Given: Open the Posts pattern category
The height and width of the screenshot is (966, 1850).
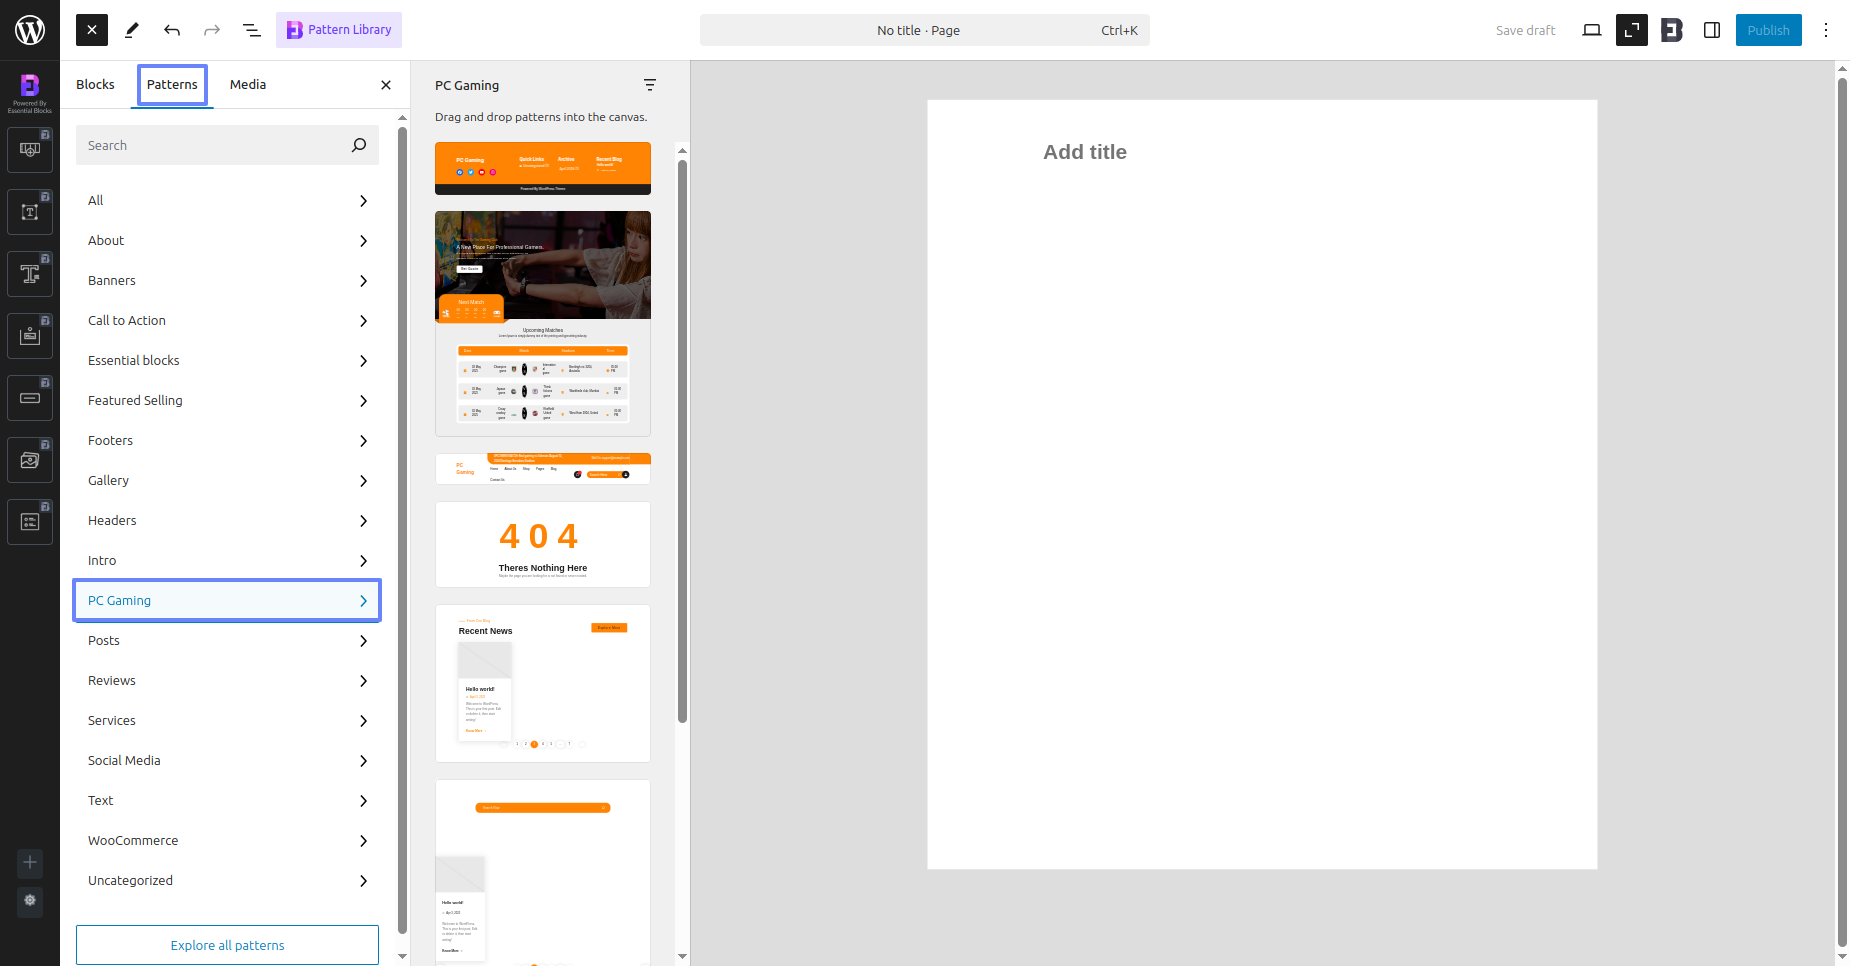Looking at the screenshot, I should coord(227,641).
